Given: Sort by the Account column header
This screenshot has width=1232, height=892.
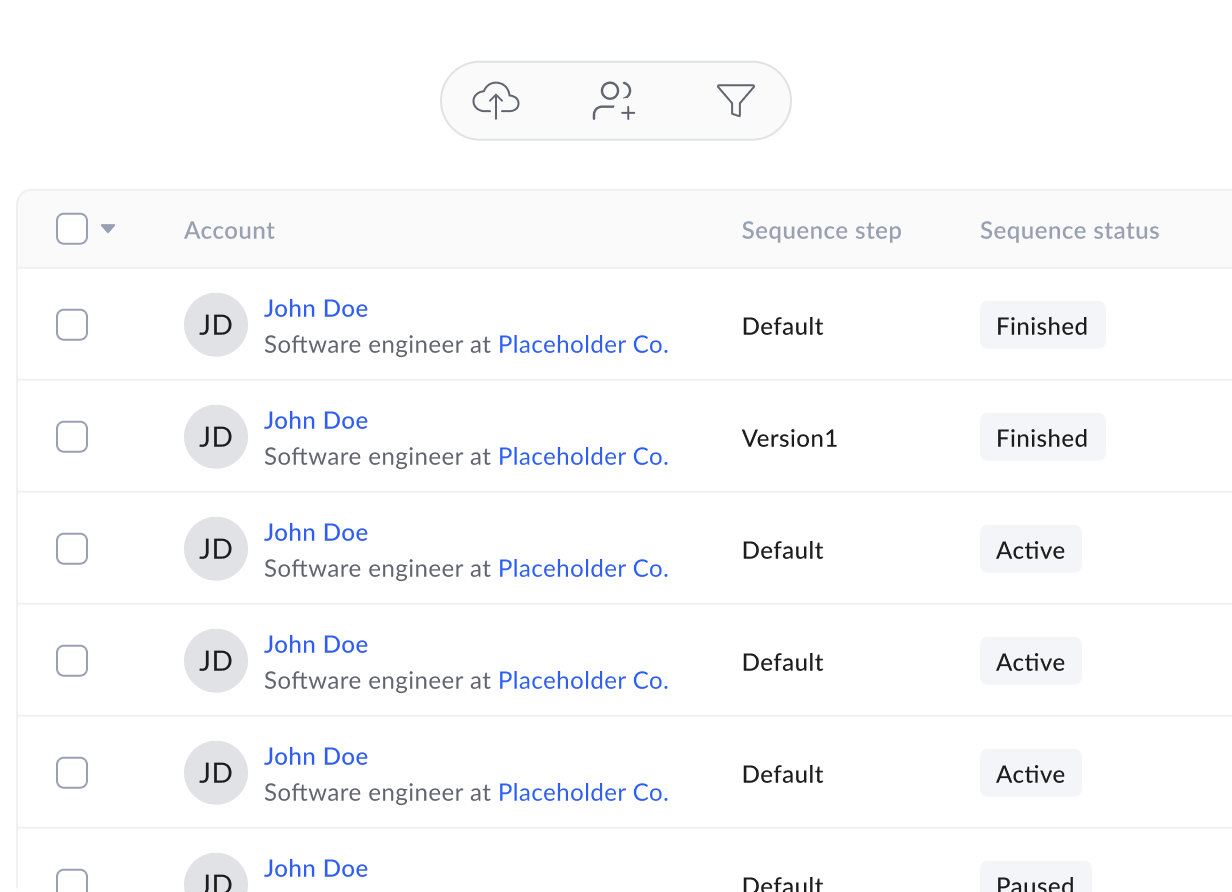Looking at the screenshot, I should tap(229, 231).
